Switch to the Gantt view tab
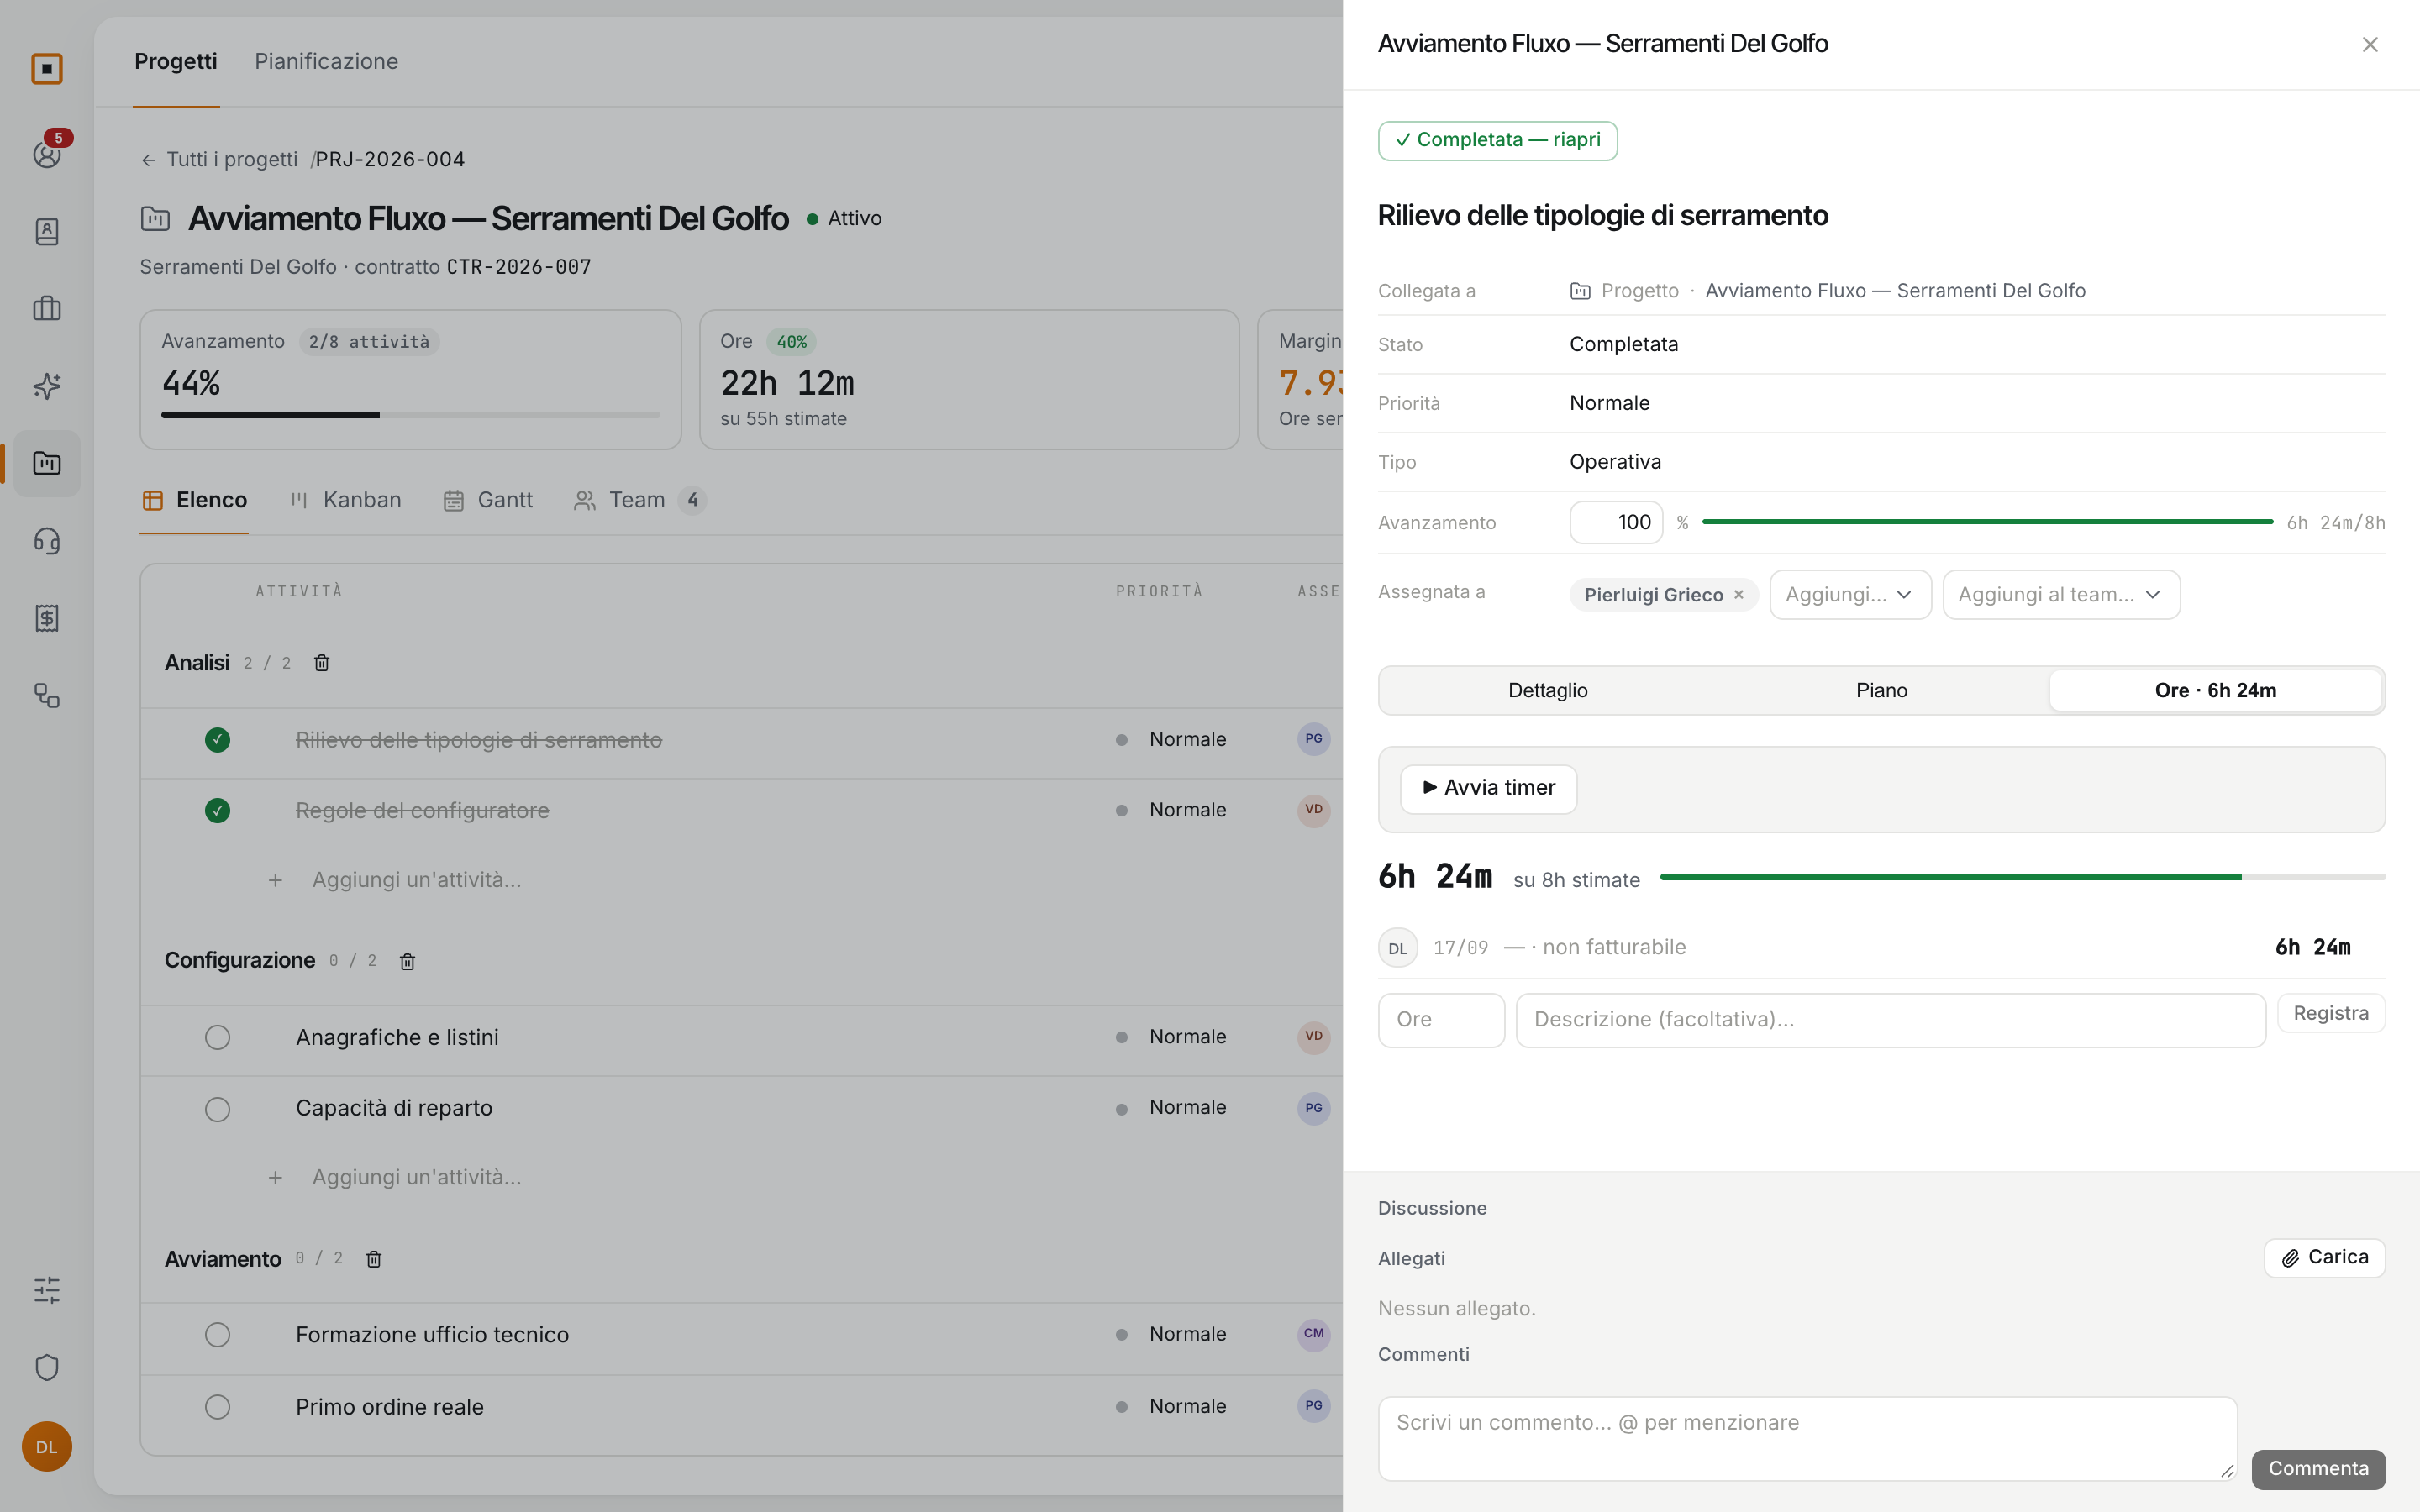Screen dimensions: 2420x1512 coord(488,500)
